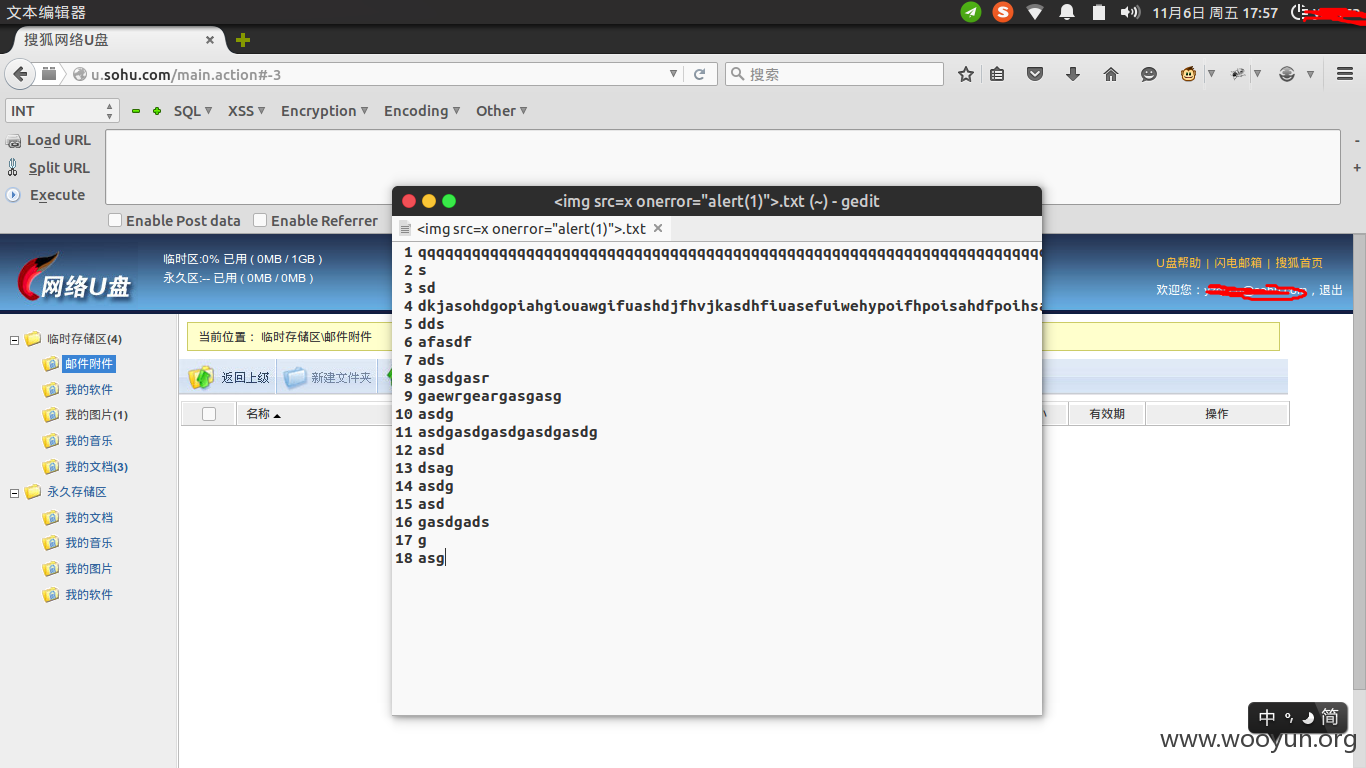The image size is (1366, 768).
Task: Click the Load URL button in HackBar
Action: coord(49,140)
